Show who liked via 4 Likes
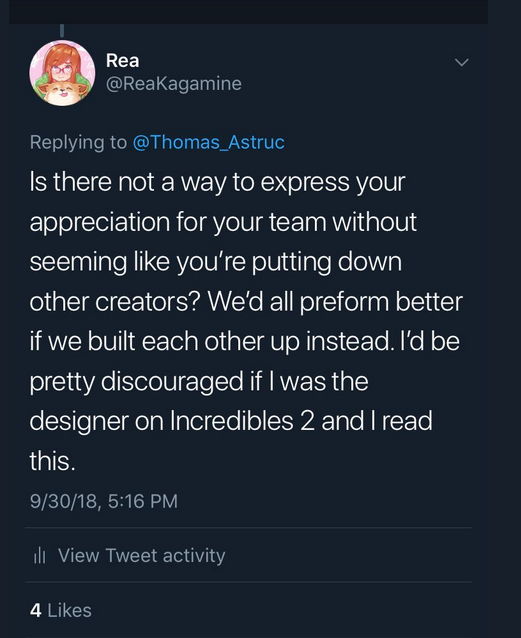521x638 pixels. point(61,610)
